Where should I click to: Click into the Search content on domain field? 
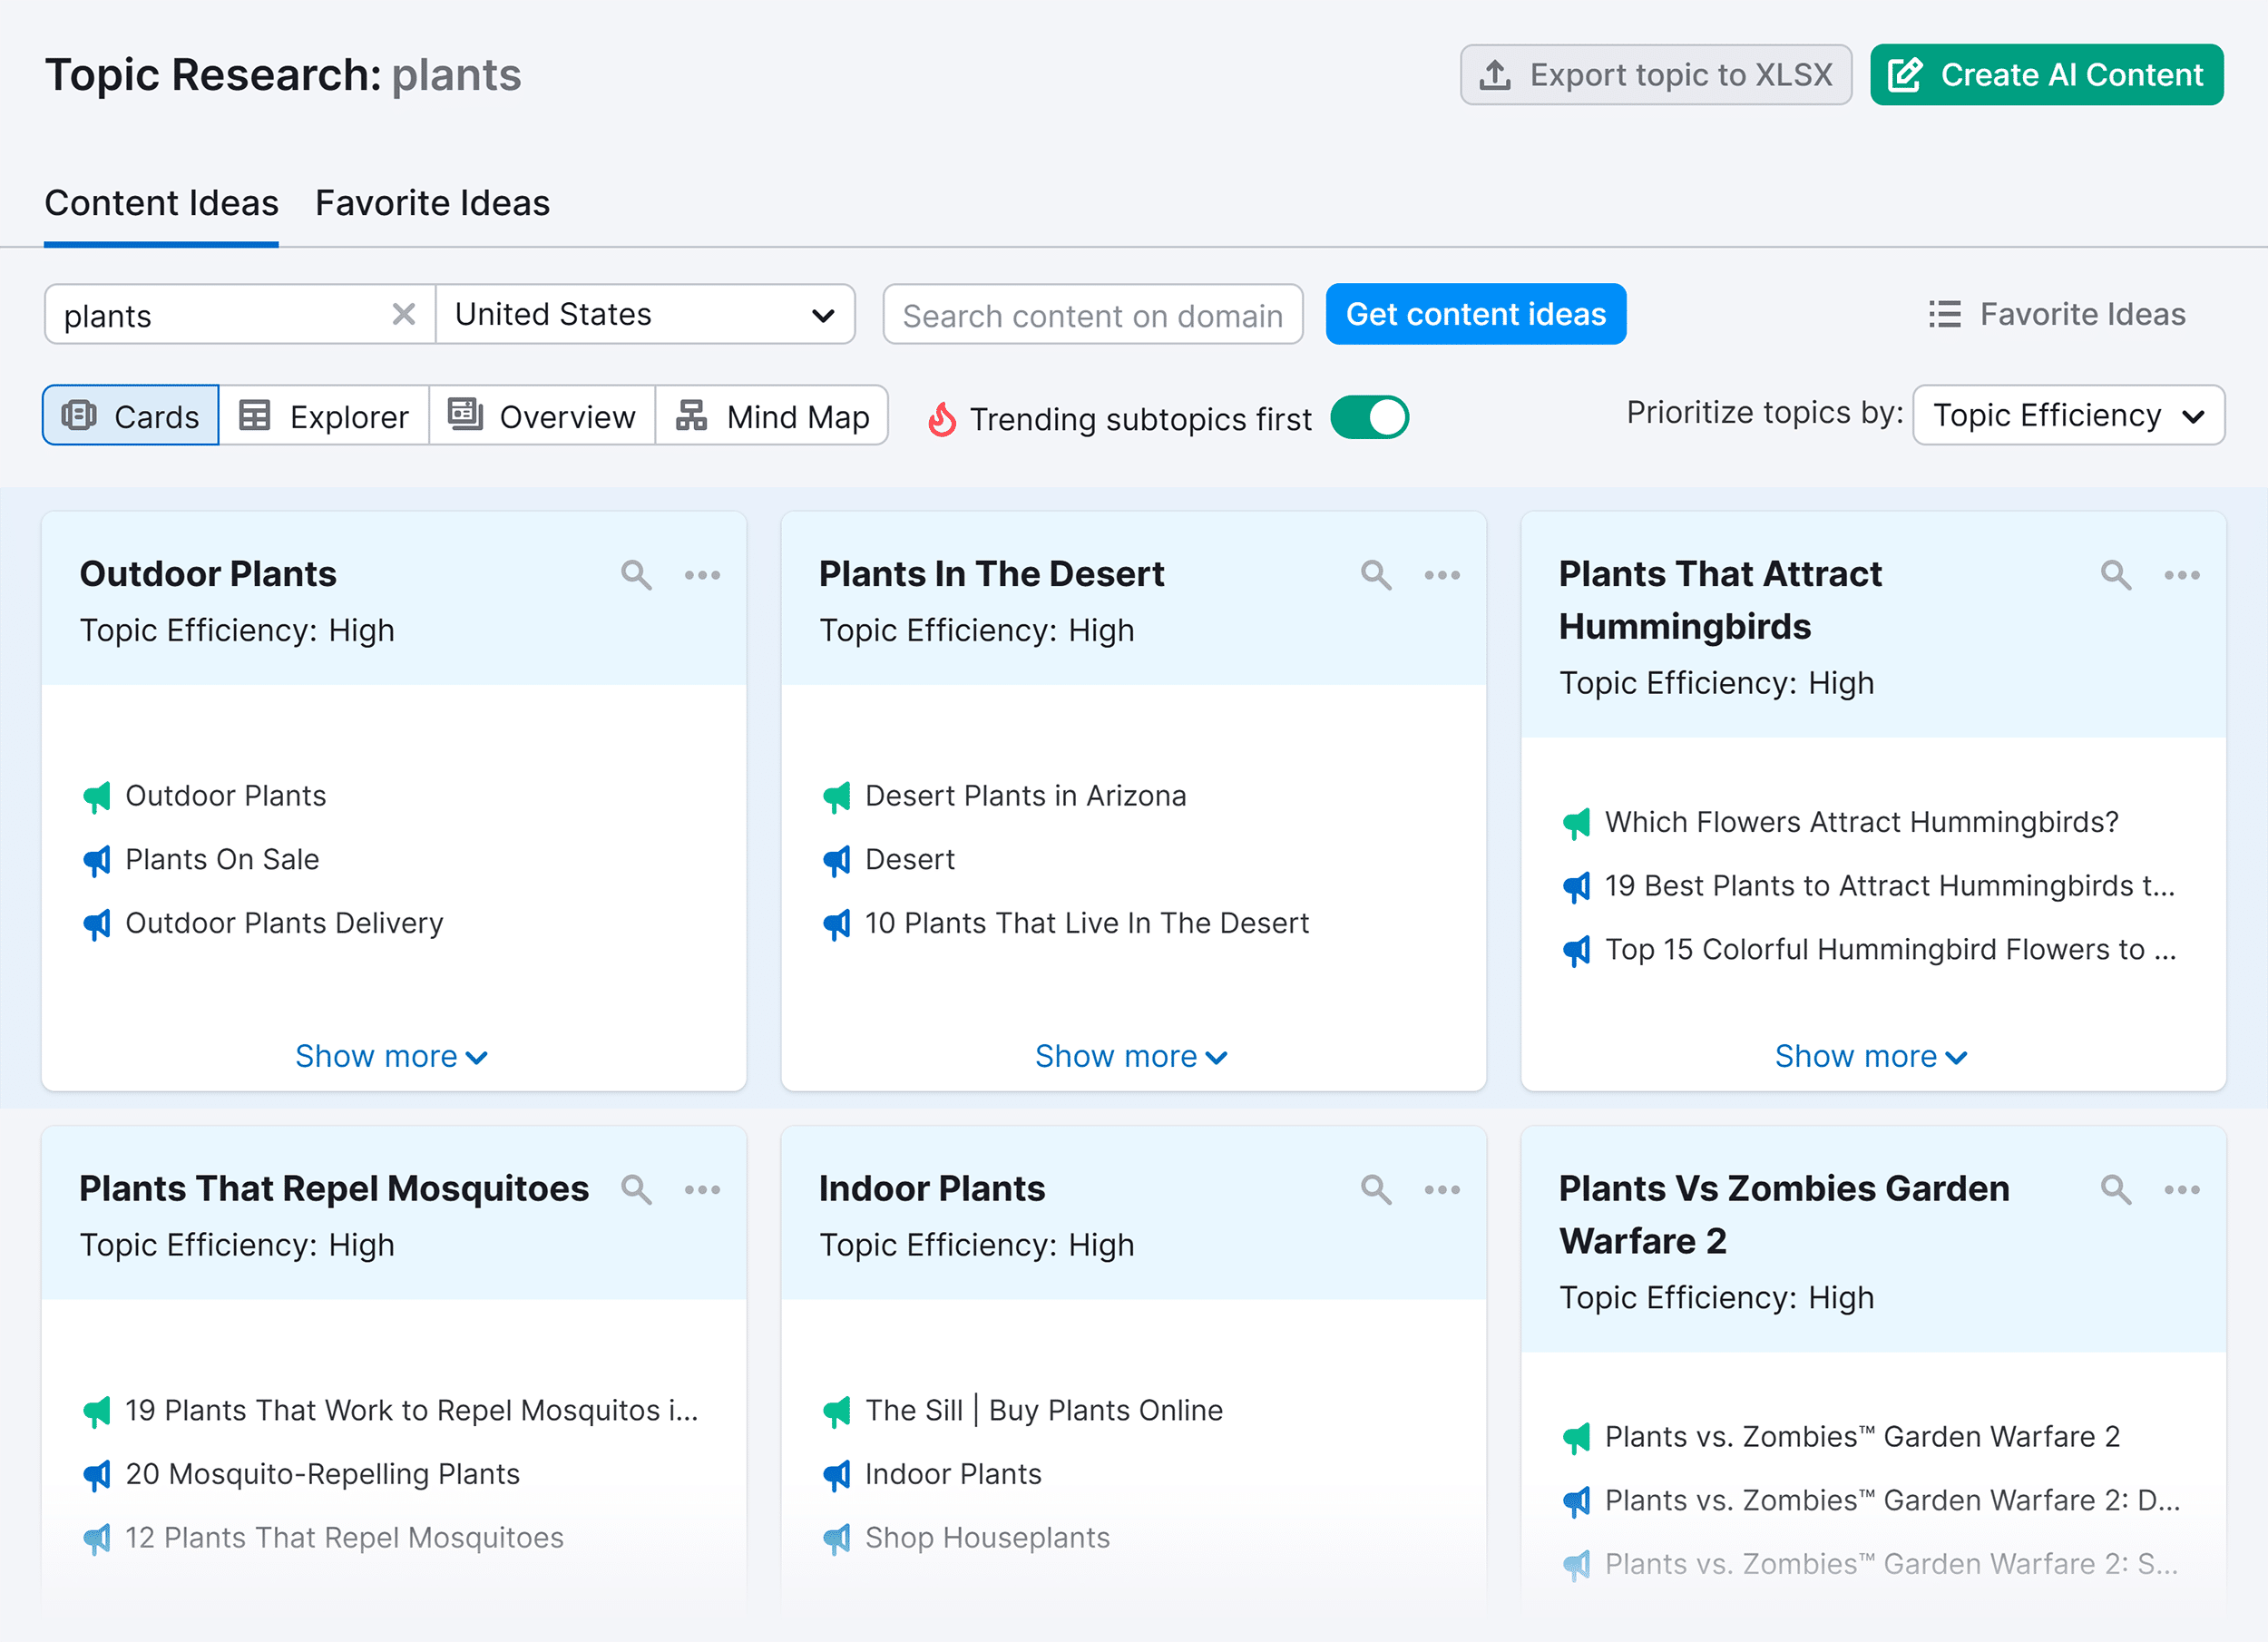(x=1092, y=314)
